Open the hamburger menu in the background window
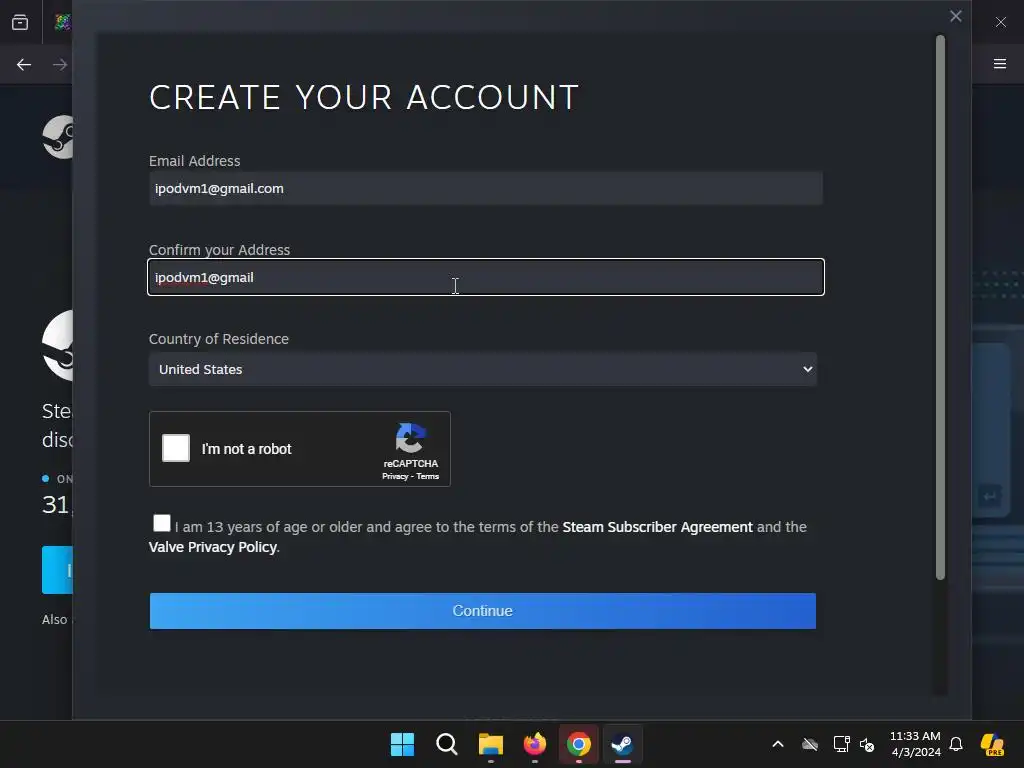This screenshot has height=768, width=1024. tap(1000, 64)
